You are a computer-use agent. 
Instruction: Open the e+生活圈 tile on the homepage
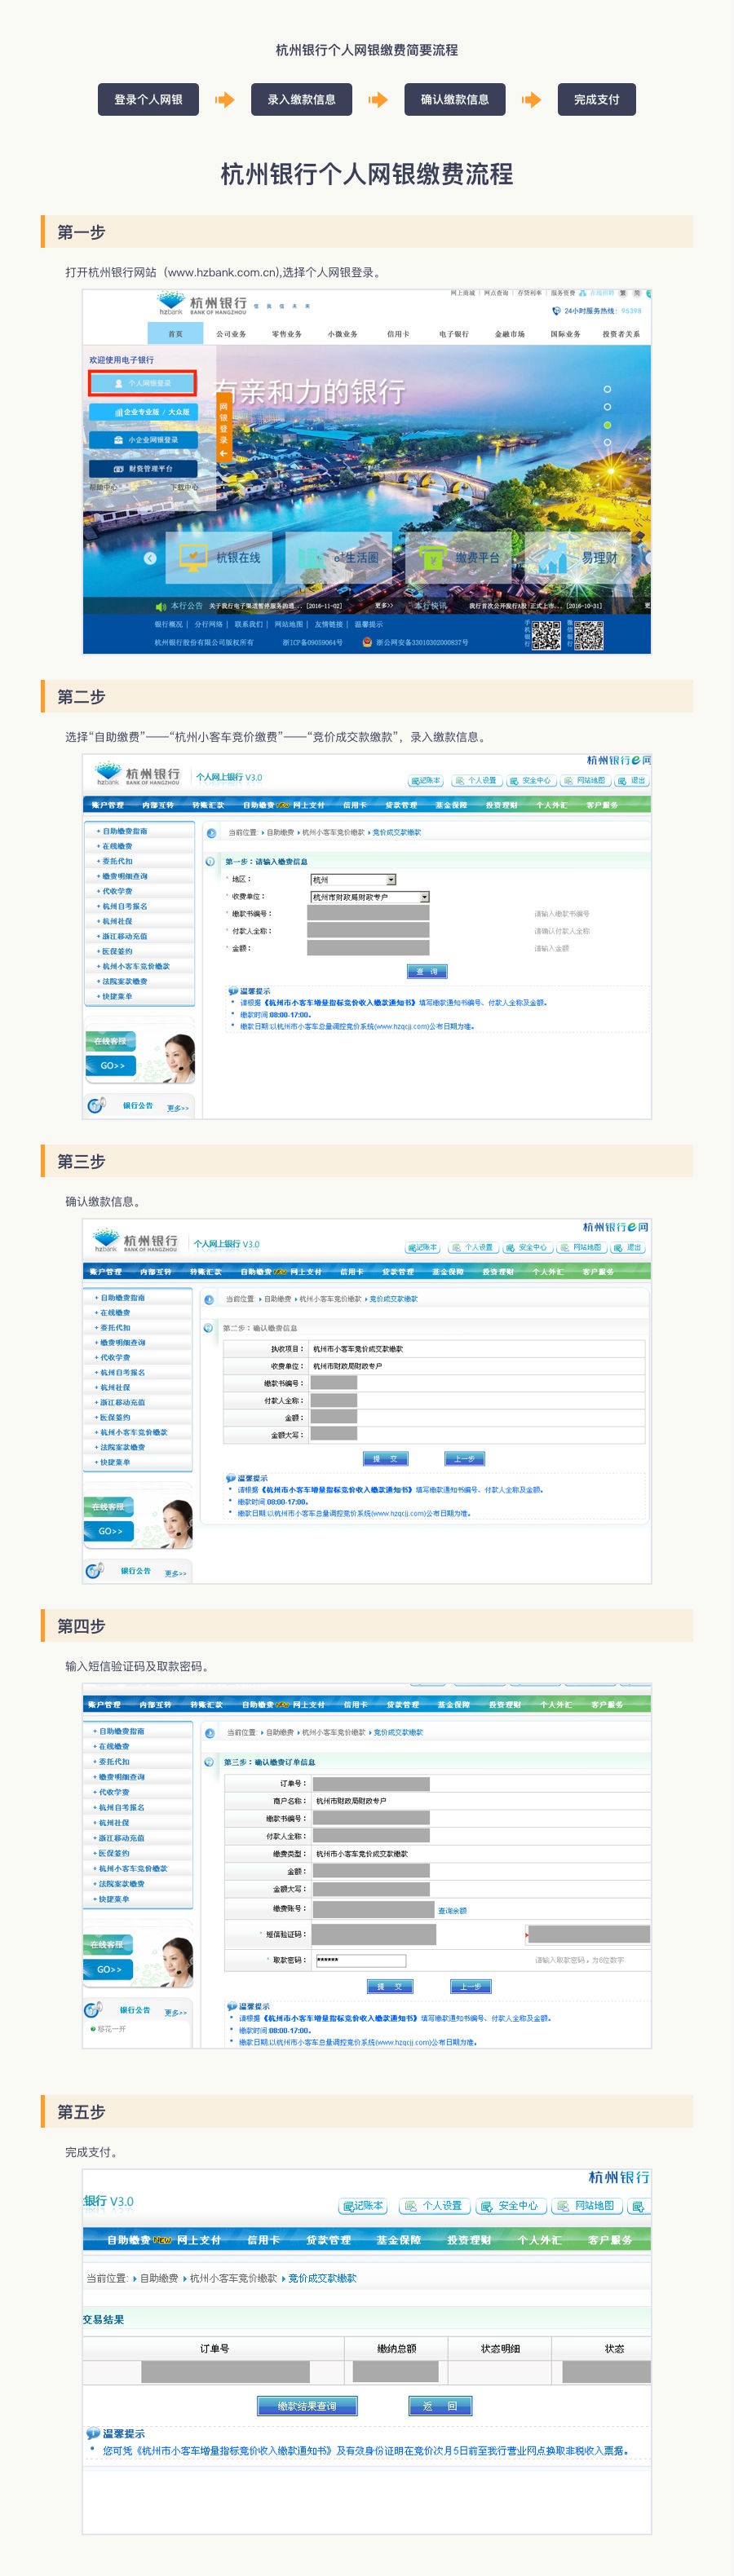pyautogui.click(x=341, y=557)
